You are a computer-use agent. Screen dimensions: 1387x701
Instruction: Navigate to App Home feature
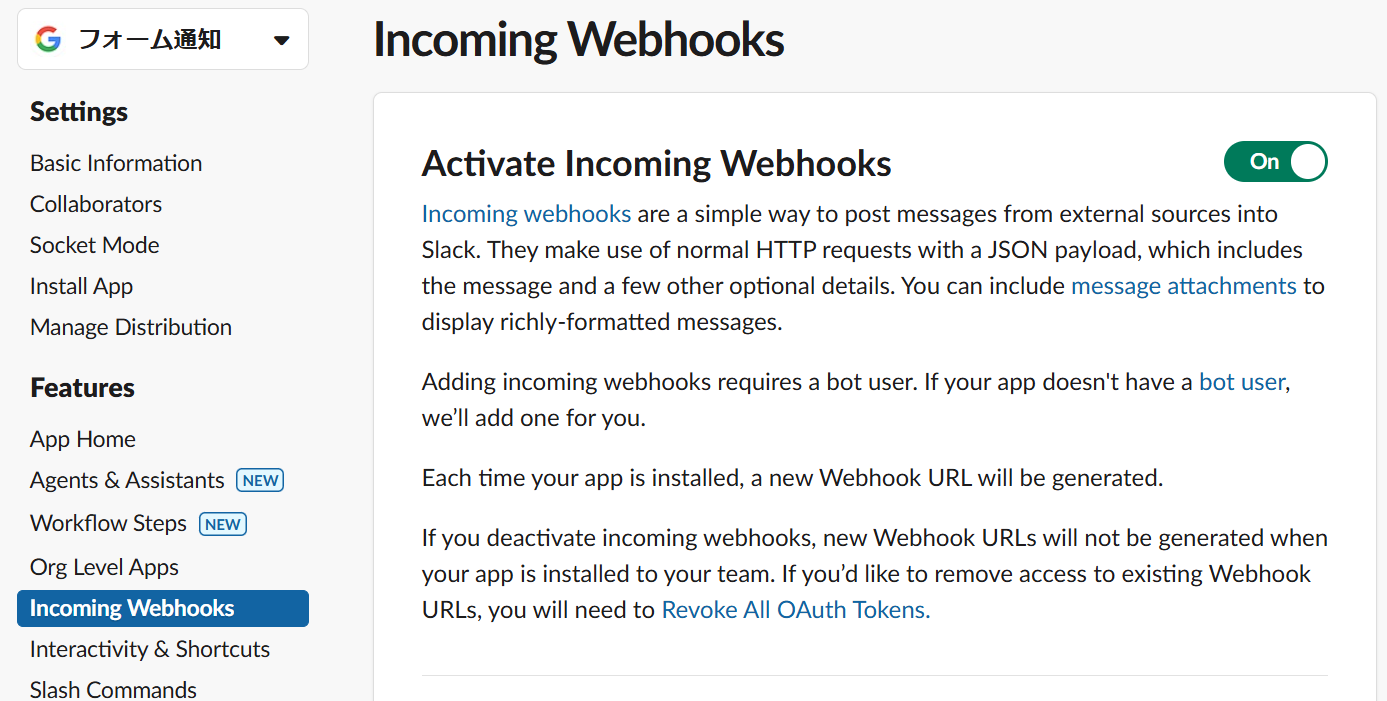point(83,439)
